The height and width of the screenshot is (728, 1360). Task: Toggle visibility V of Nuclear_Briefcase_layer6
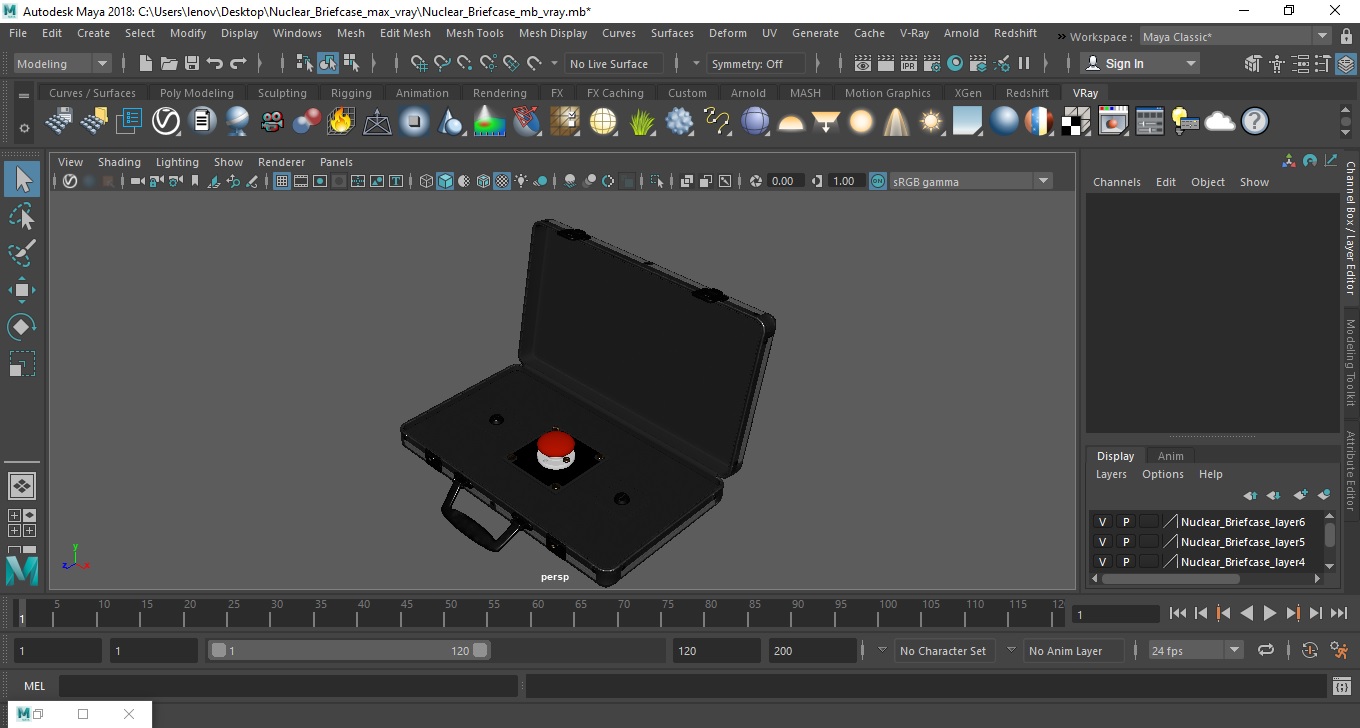point(1102,522)
